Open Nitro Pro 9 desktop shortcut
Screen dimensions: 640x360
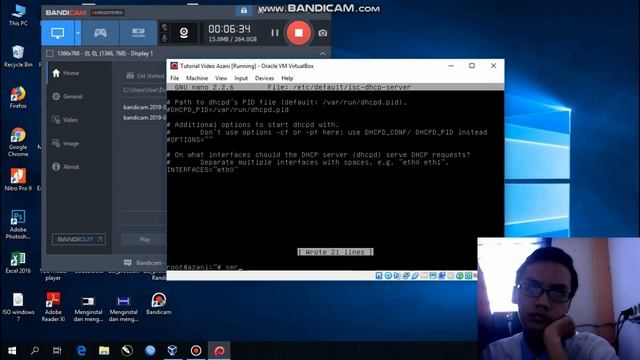point(18,180)
